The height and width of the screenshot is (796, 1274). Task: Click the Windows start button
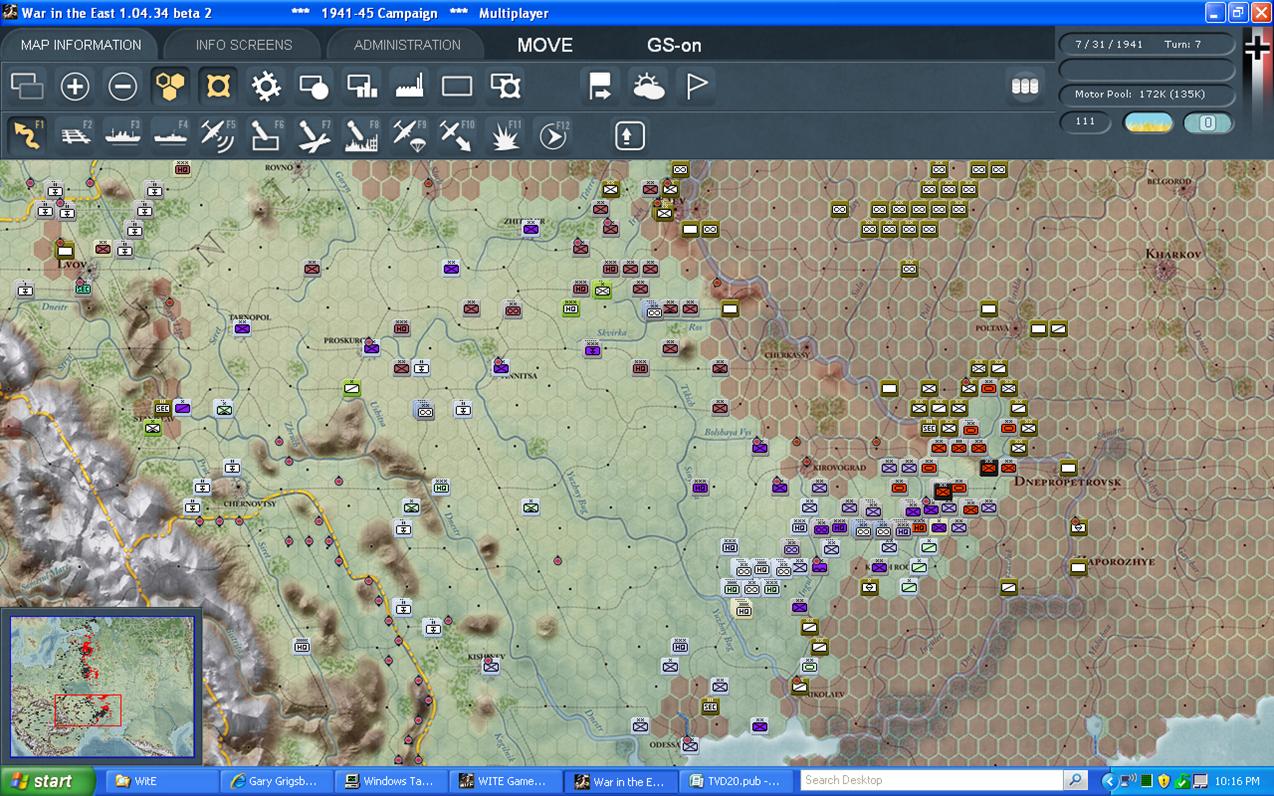[x=47, y=781]
